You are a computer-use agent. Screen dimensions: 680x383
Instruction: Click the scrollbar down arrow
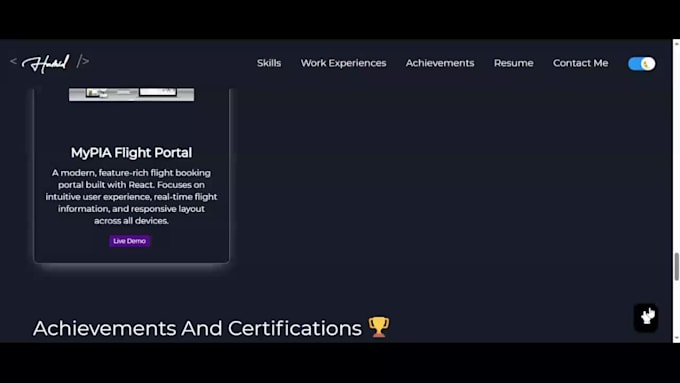pyautogui.click(x=676, y=338)
